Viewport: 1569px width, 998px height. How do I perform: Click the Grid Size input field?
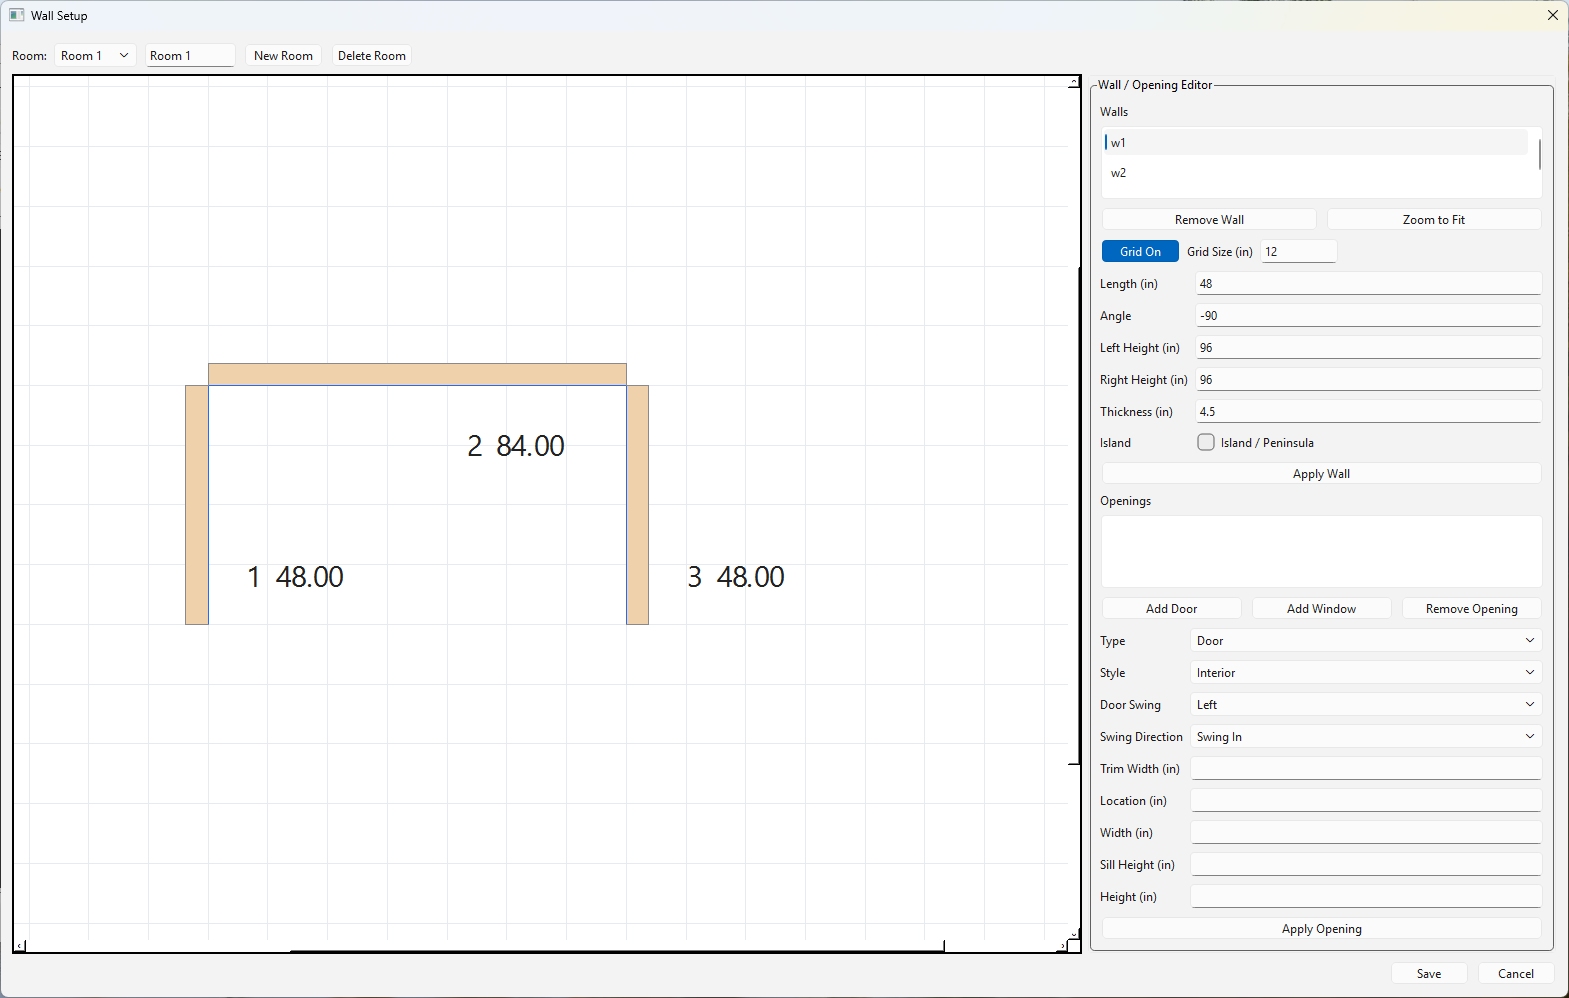pos(1299,252)
